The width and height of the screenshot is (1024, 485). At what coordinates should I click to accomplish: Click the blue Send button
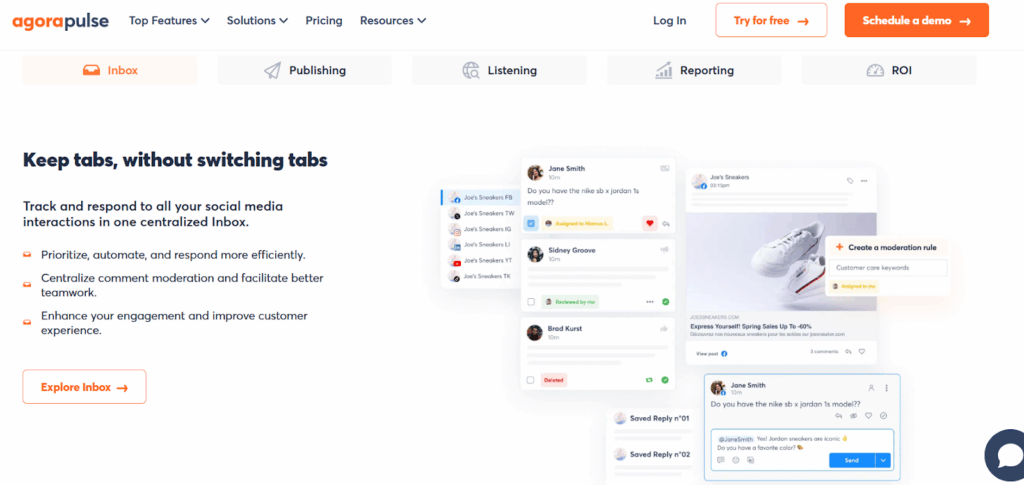(852, 460)
